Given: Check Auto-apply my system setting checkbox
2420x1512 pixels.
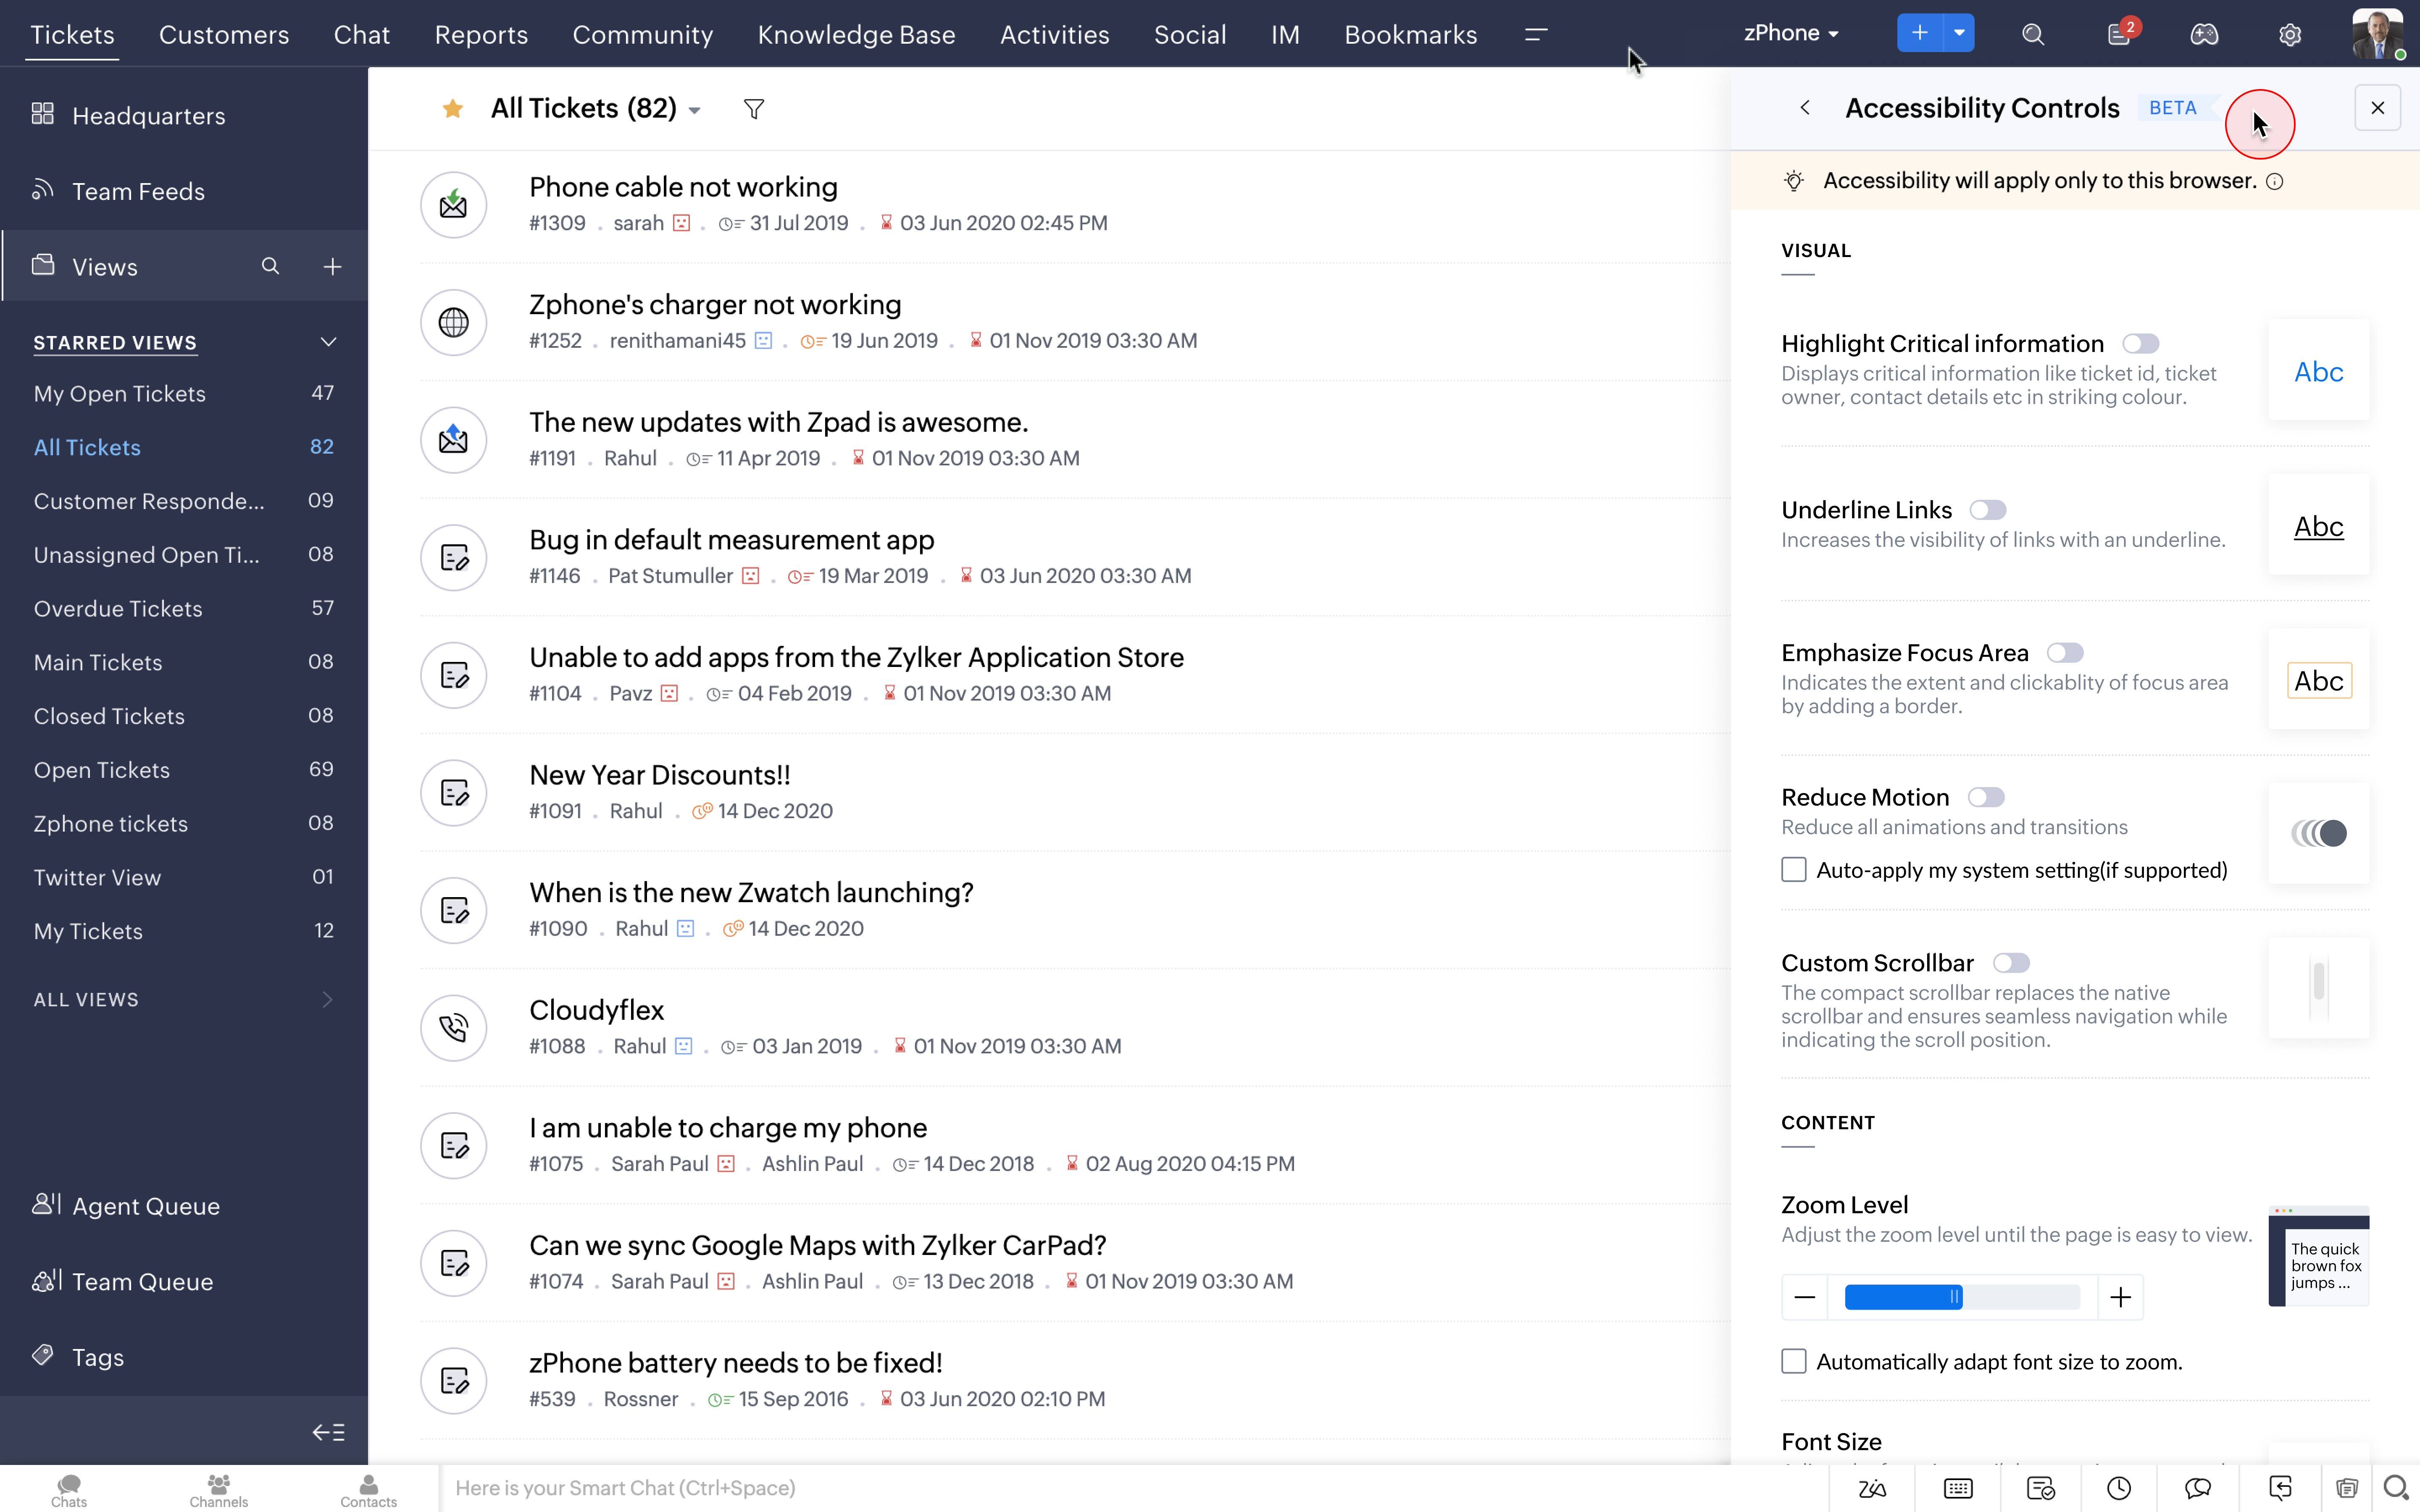Looking at the screenshot, I should coord(1794,870).
